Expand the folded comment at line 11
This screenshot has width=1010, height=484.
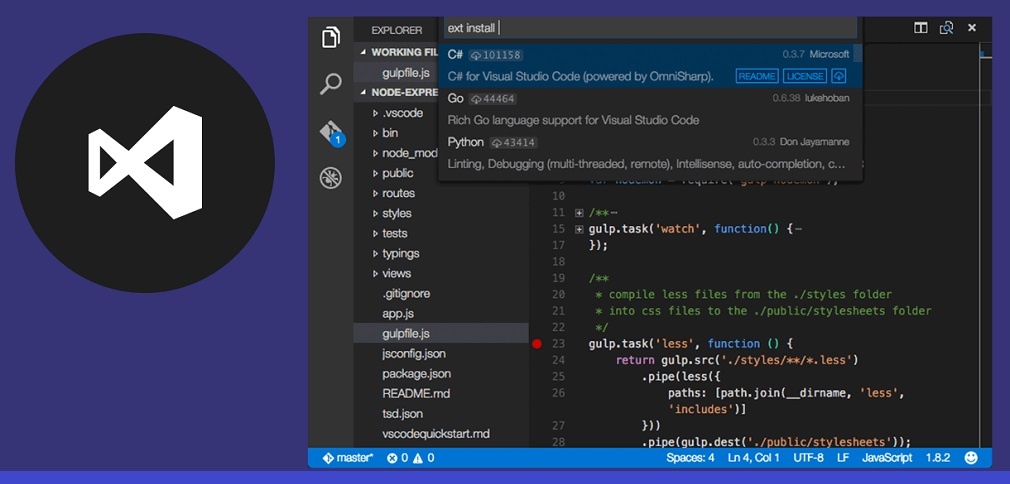[578, 213]
